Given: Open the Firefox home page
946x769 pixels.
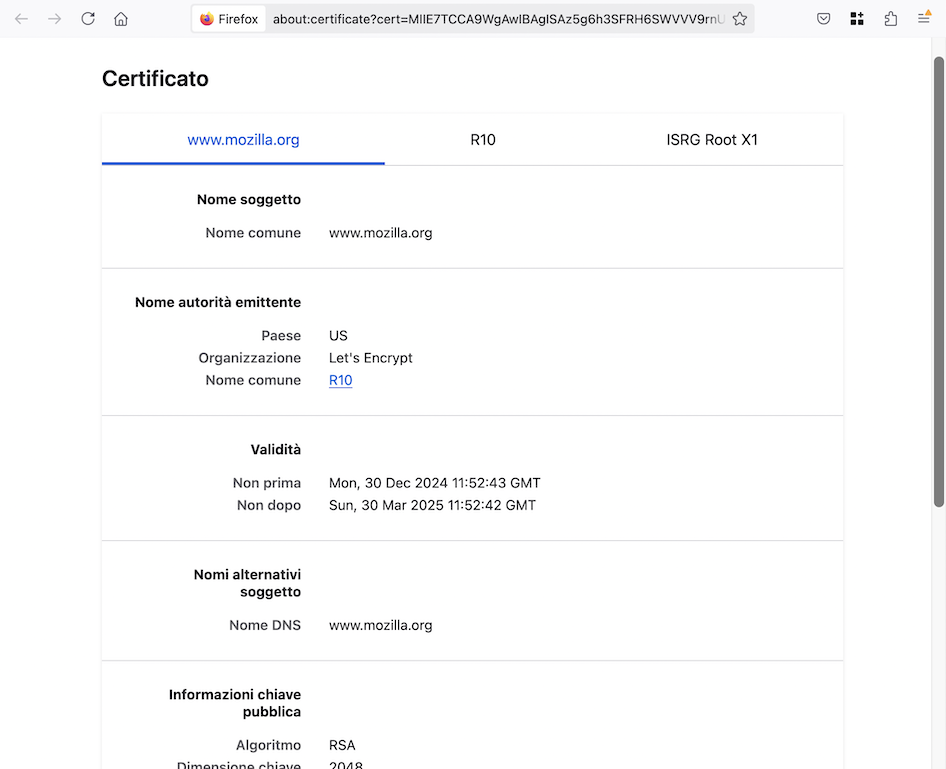Looking at the screenshot, I should 121,19.
